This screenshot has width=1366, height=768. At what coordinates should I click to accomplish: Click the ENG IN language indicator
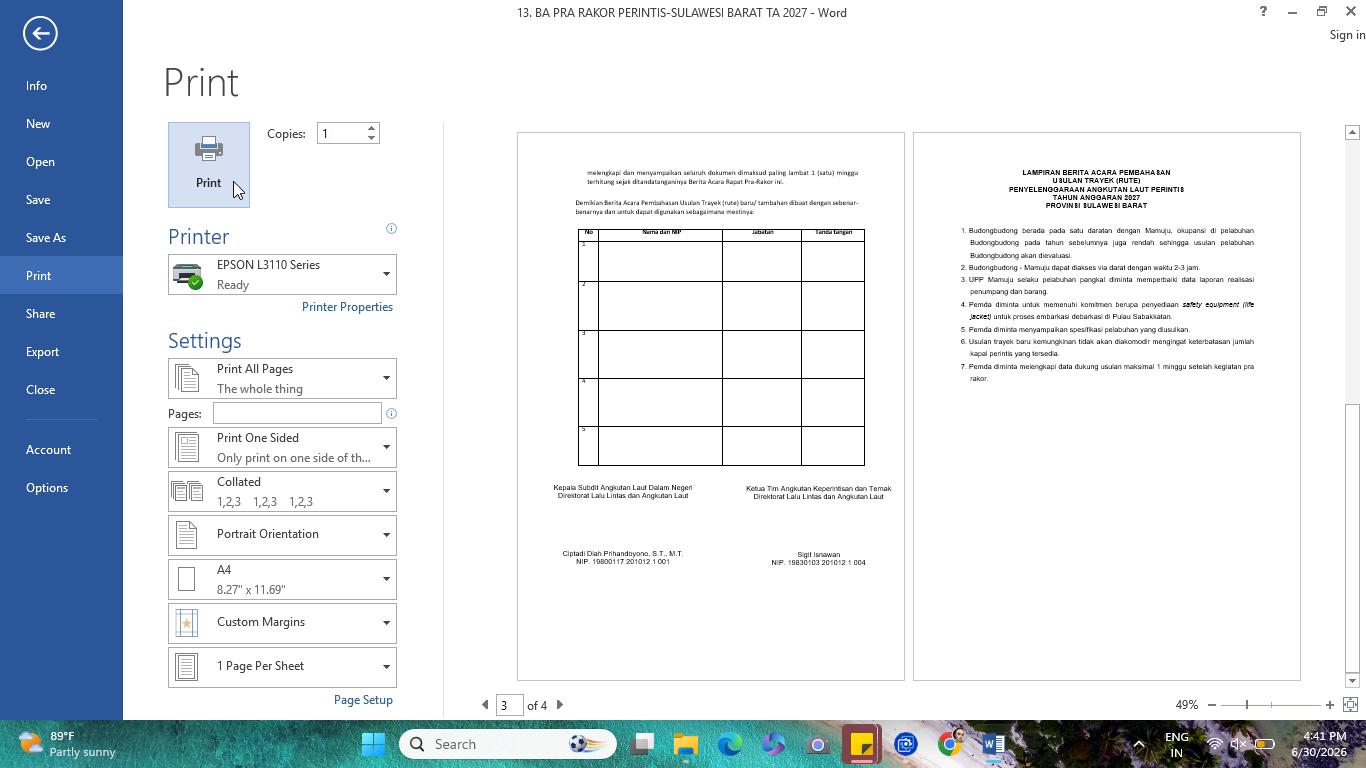click(1177, 744)
